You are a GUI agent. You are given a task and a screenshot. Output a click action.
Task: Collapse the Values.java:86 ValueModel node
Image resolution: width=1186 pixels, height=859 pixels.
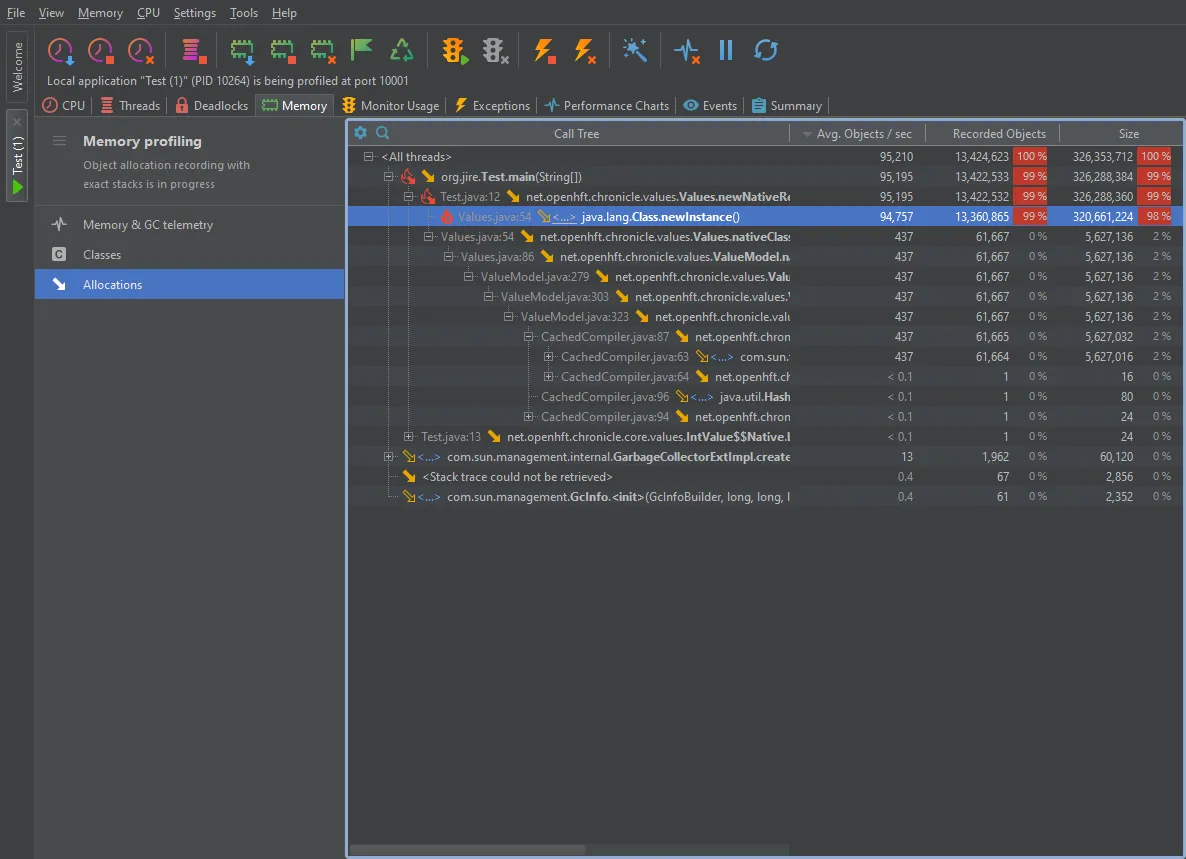click(x=449, y=257)
